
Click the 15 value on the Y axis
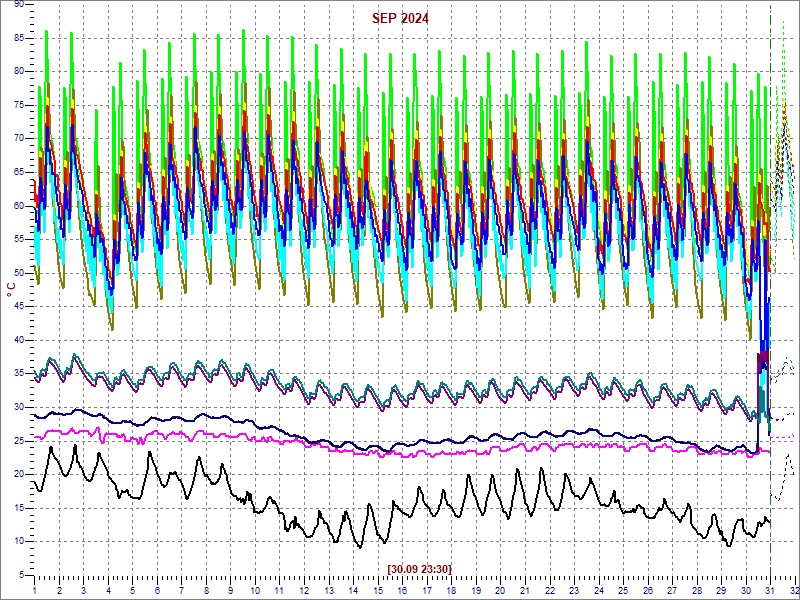pyautogui.click(x=19, y=508)
